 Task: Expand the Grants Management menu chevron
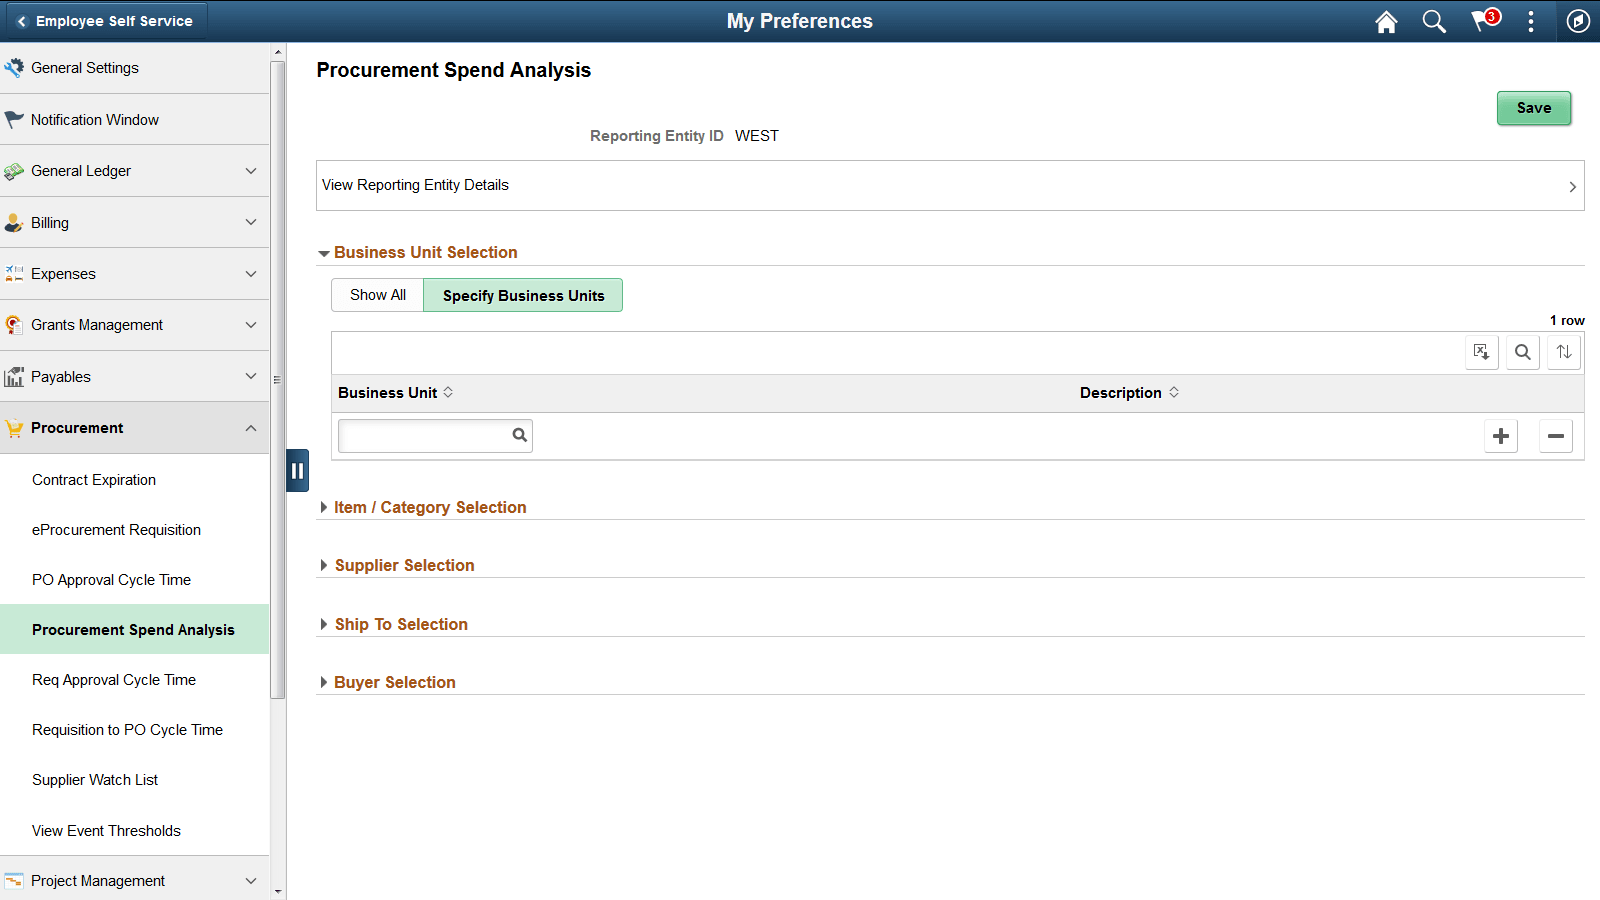[x=251, y=324]
